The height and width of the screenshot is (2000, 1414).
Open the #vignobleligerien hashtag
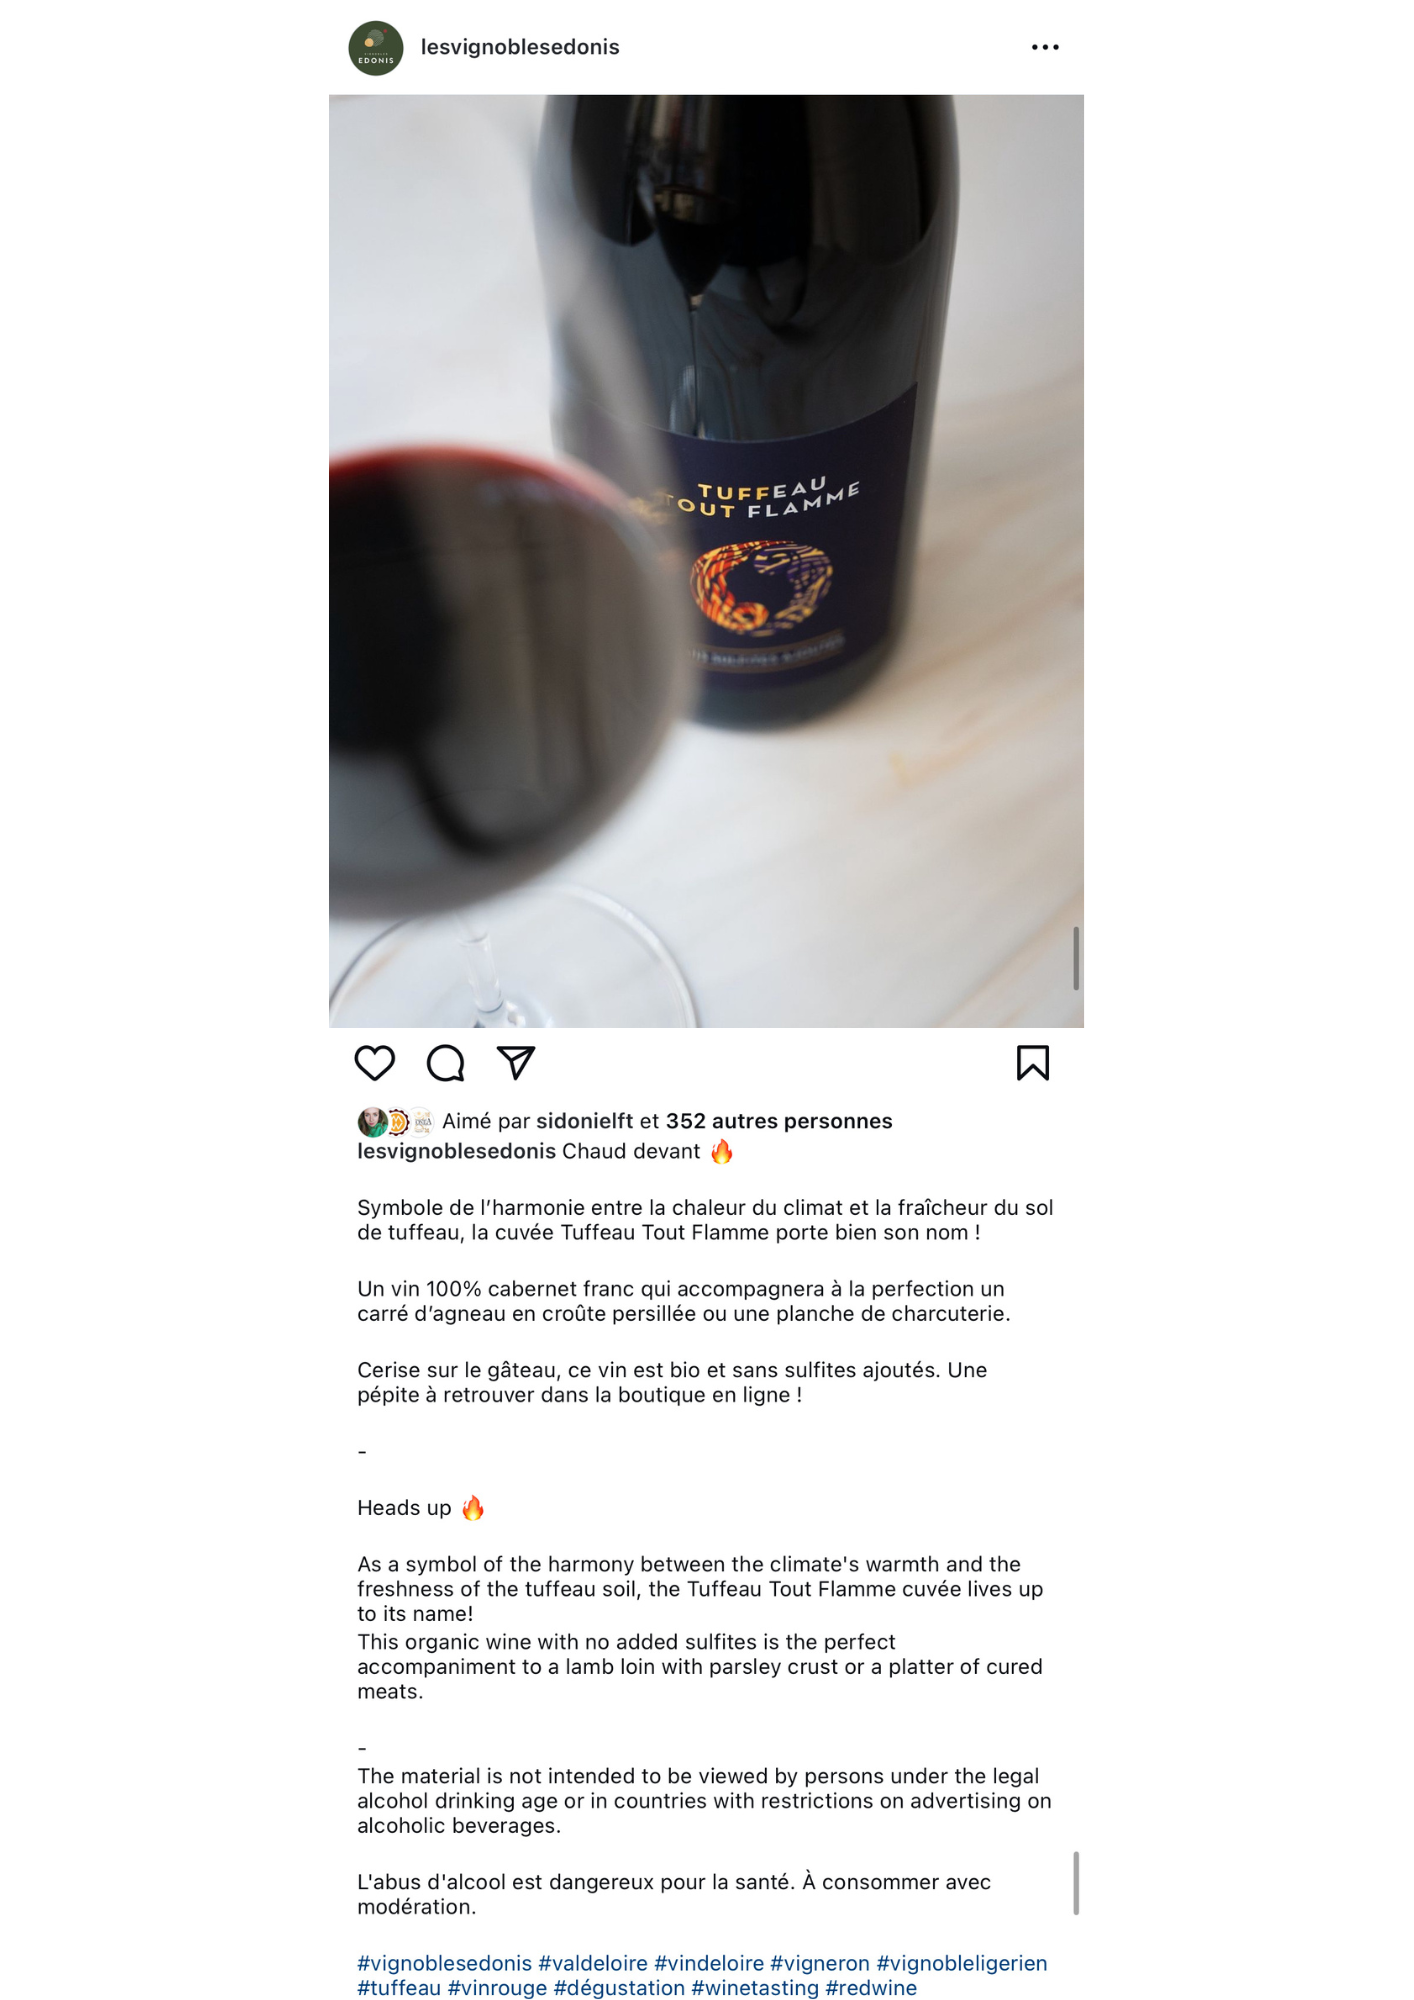click(962, 1963)
